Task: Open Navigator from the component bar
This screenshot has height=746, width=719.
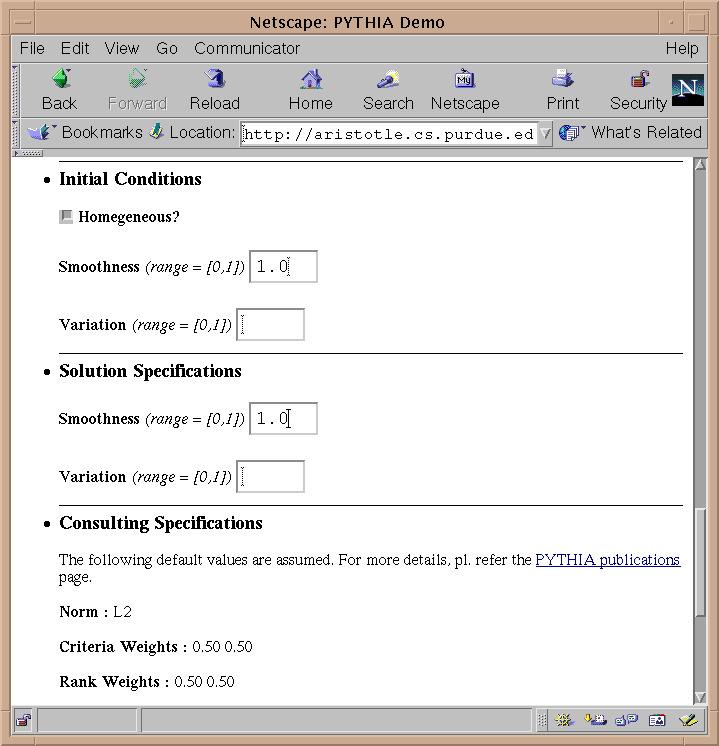Action: [x=564, y=720]
